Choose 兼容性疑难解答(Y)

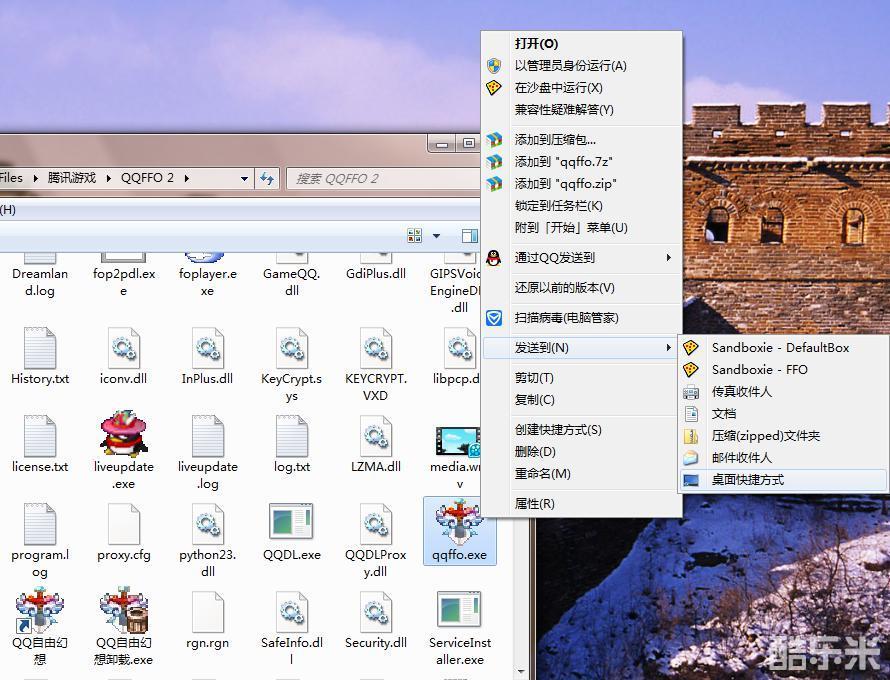[582, 110]
